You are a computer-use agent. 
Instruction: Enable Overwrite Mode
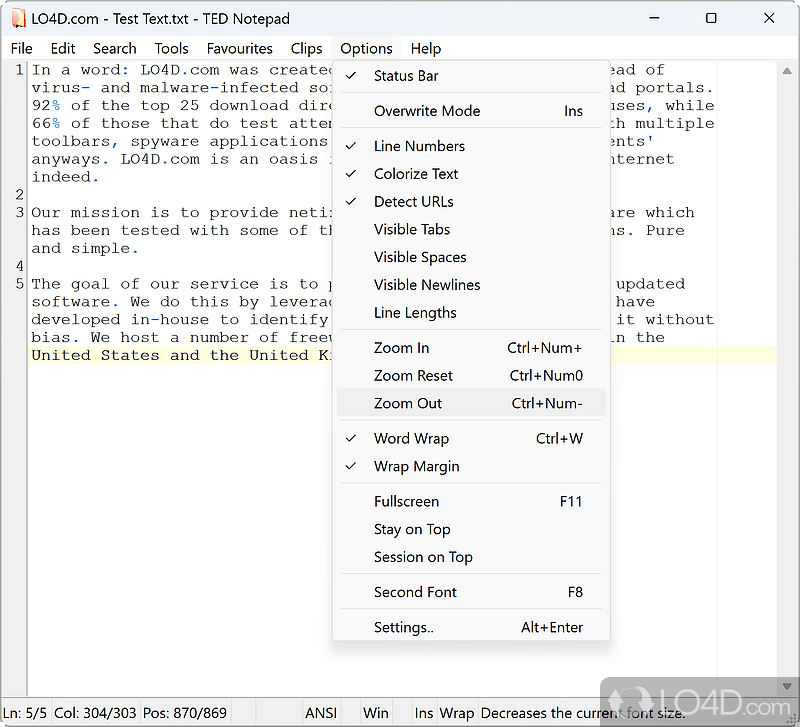(471, 111)
